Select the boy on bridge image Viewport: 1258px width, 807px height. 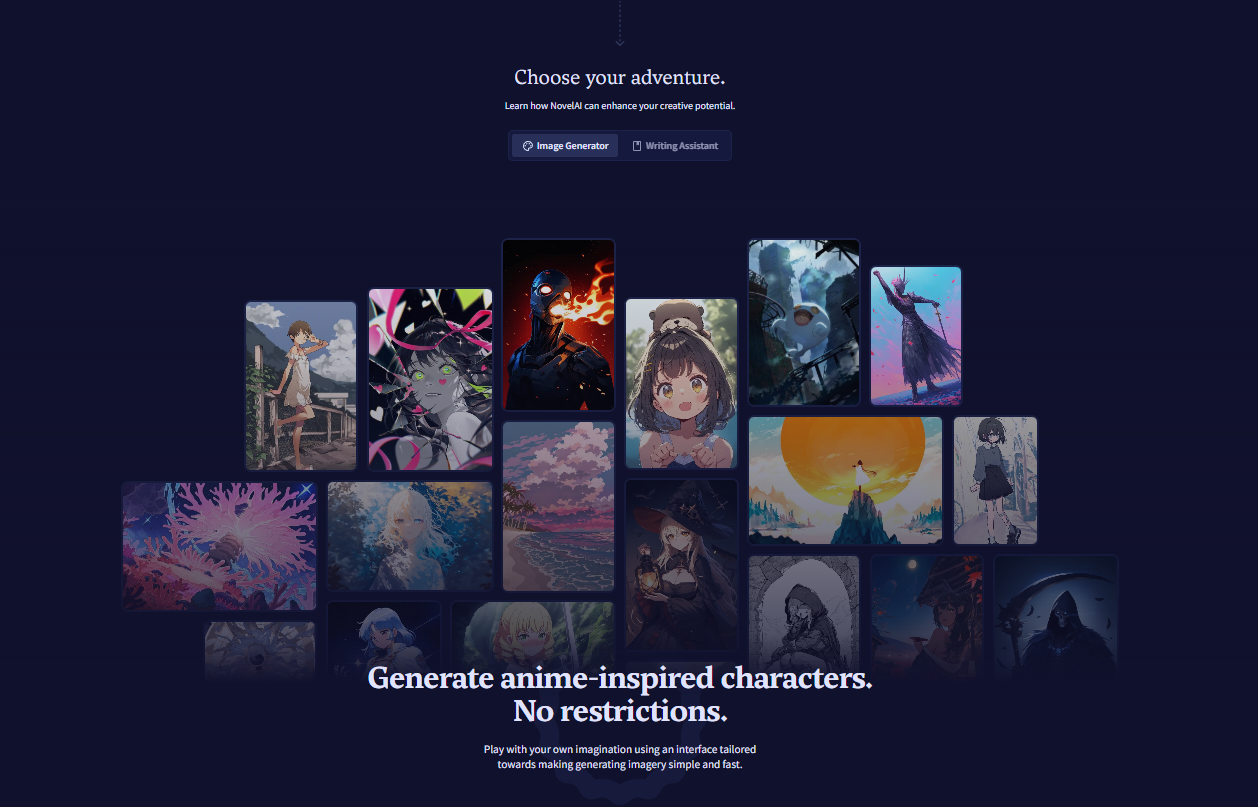[301, 385]
